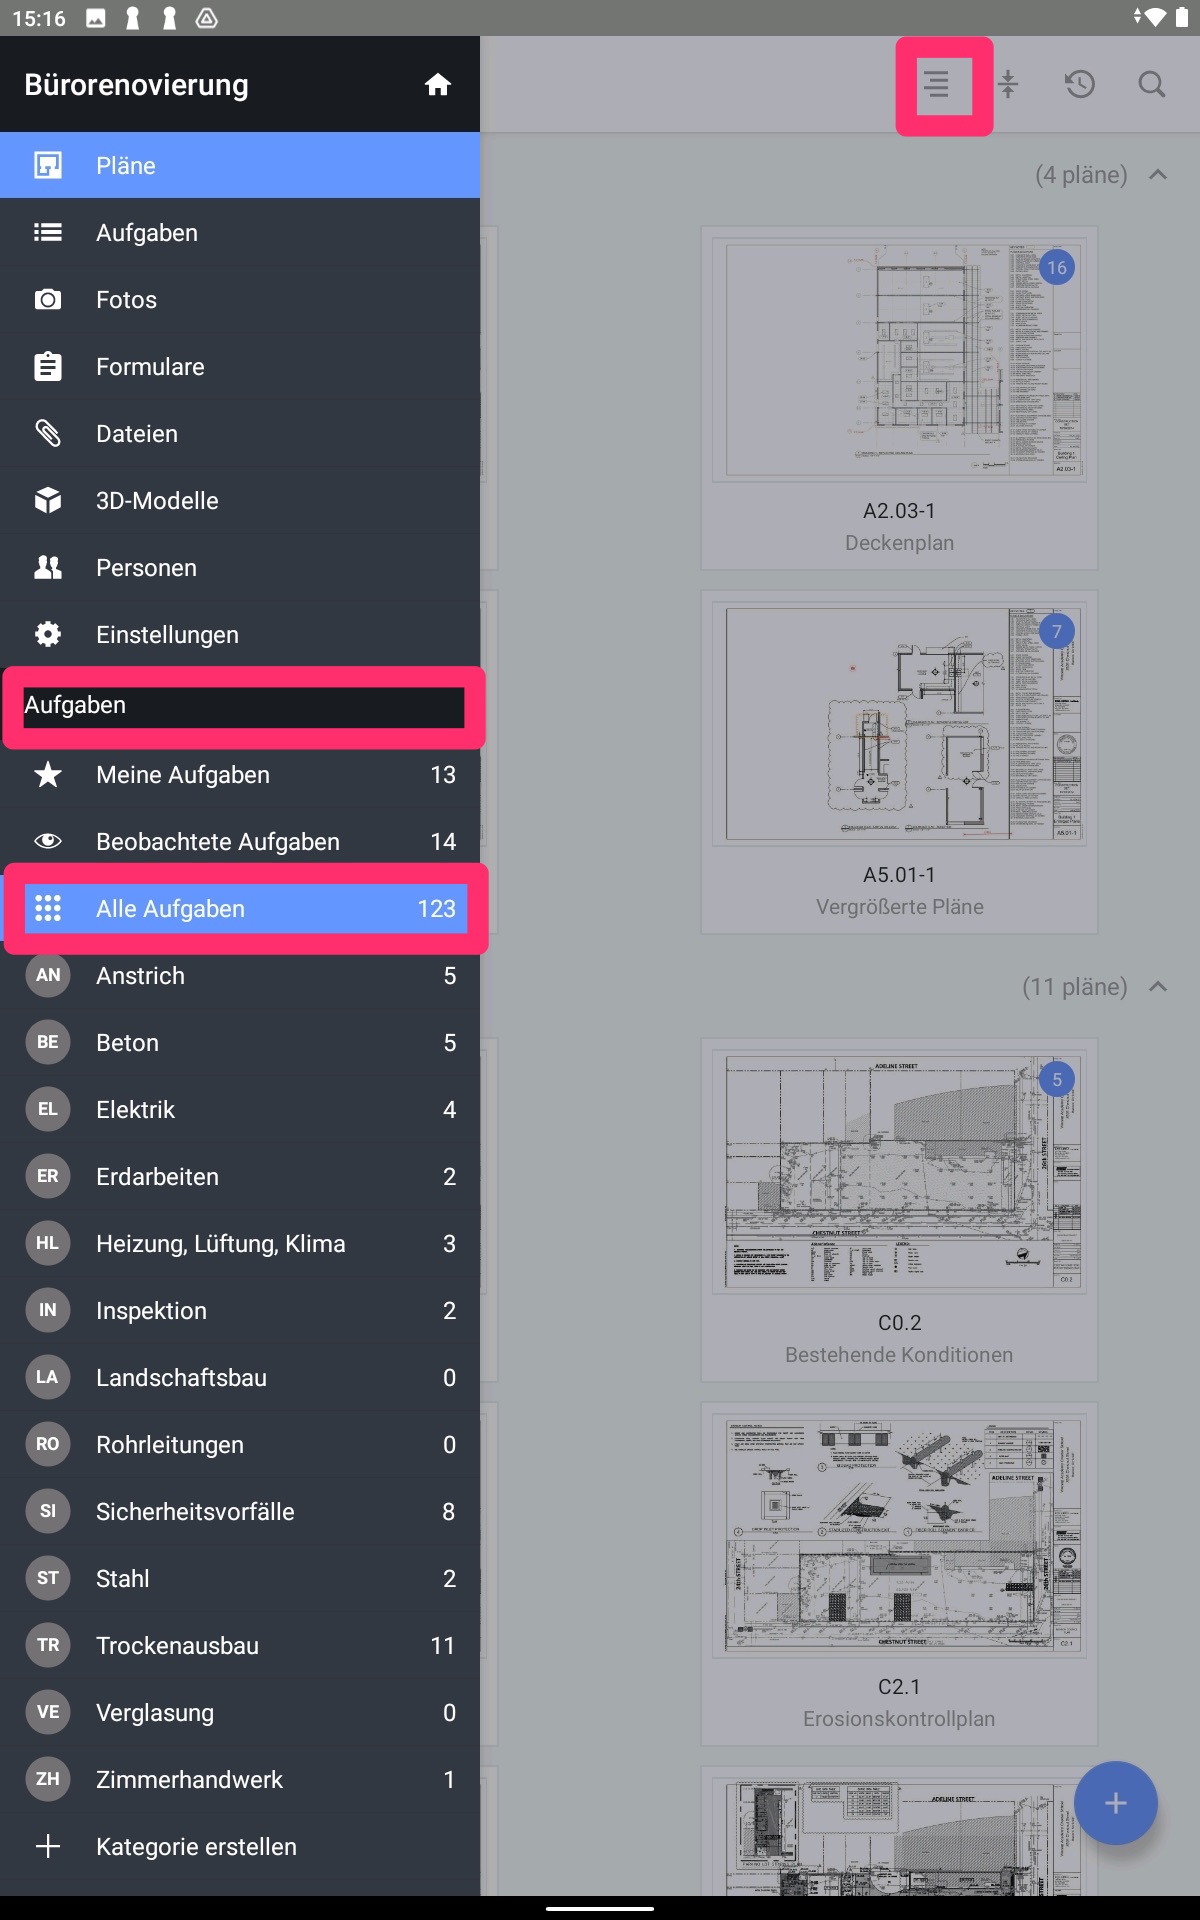Click the star icon of Meine Aufgaben

point(48,774)
